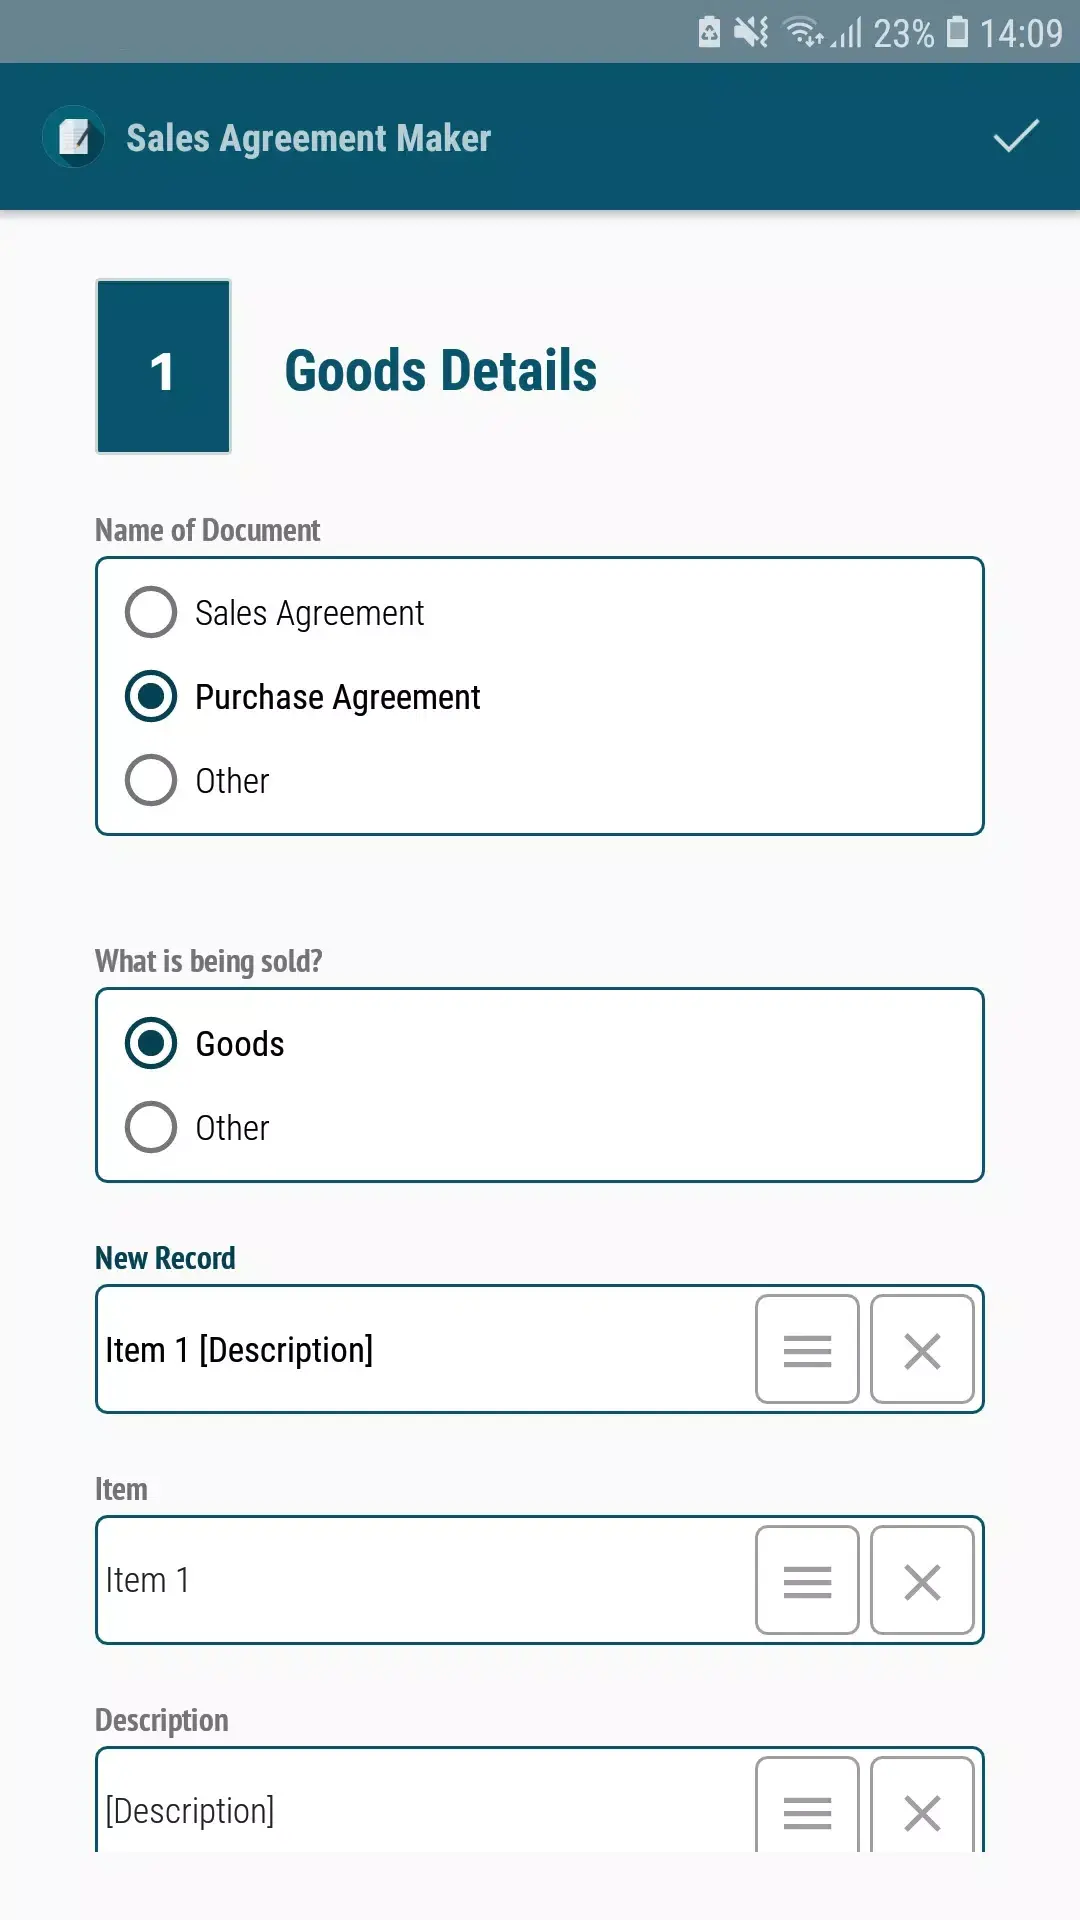Reselect the Purchase Agreement option
Viewport: 1080px width, 1920px height.
coord(150,696)
